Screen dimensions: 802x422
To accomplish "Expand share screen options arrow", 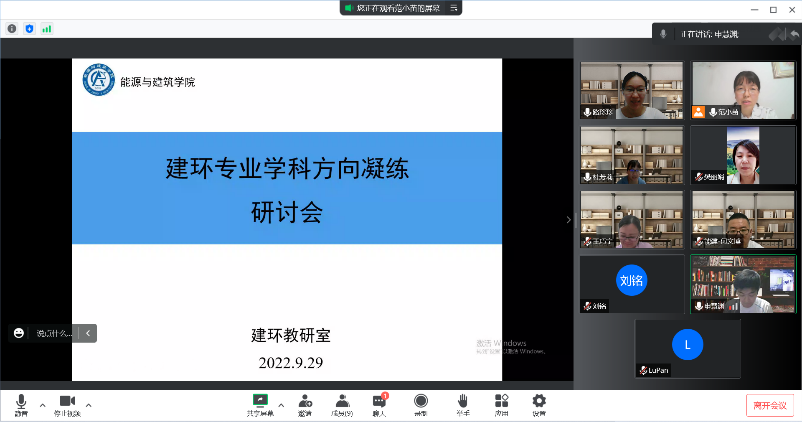I will coord(281,405).
